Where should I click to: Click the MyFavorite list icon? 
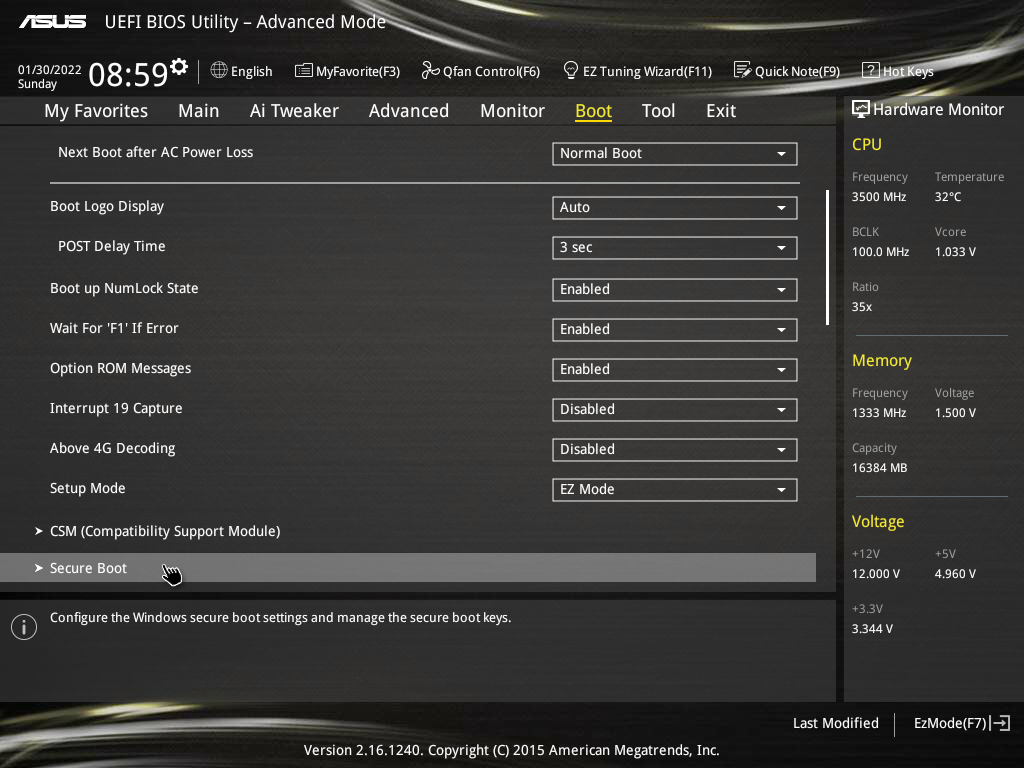coord(303,71)
